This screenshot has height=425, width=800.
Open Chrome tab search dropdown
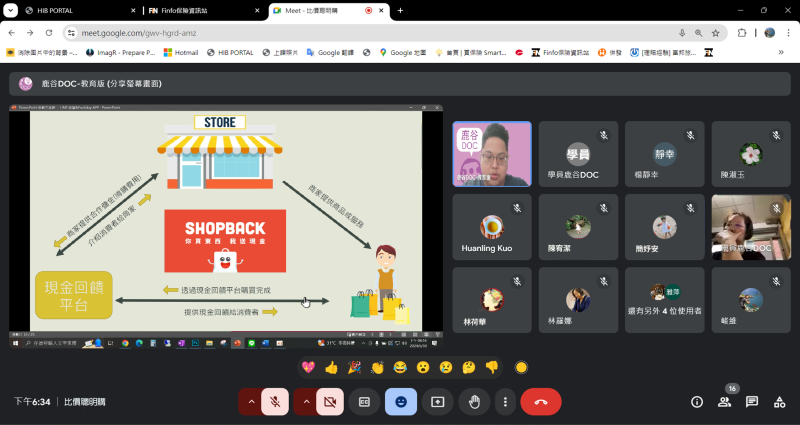point(10,10)
